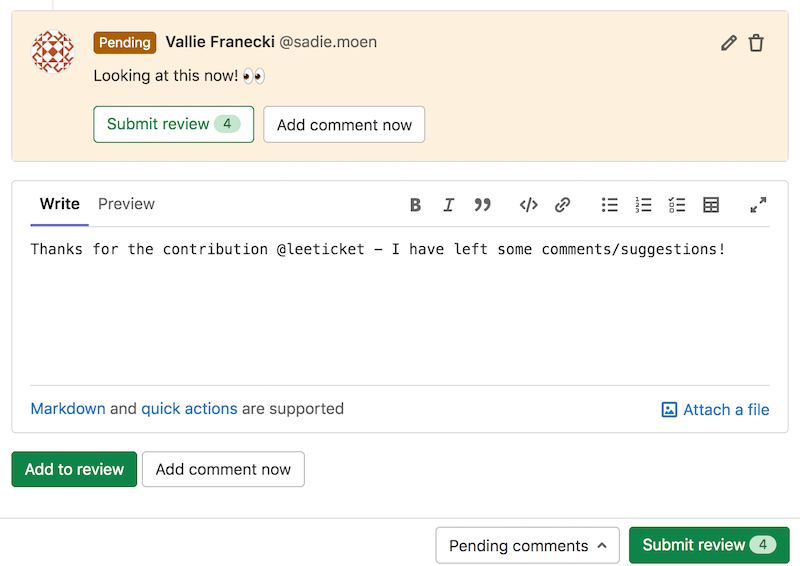Click Attach a file

pyautogui.click(x=715, y=410)
